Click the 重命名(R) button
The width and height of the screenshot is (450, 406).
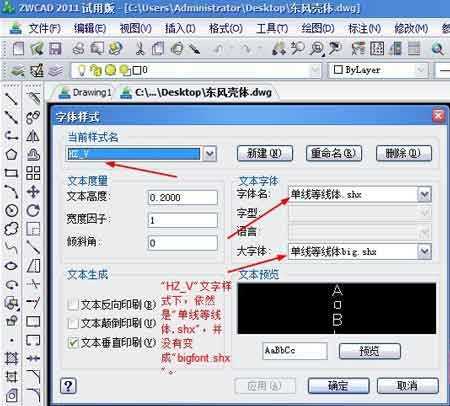click(334, 153)
